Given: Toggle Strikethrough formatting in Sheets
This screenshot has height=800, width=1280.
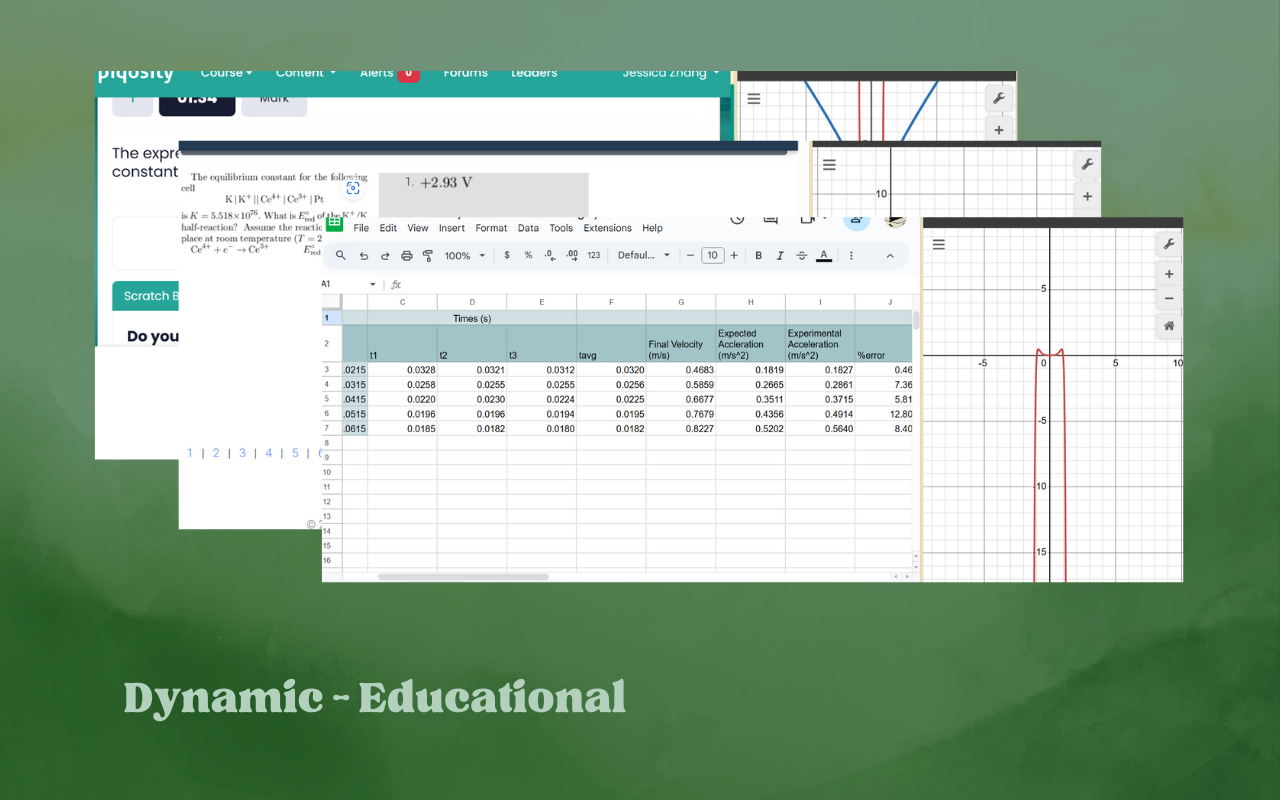Looking at the screenshot, I should coord(801,255).
